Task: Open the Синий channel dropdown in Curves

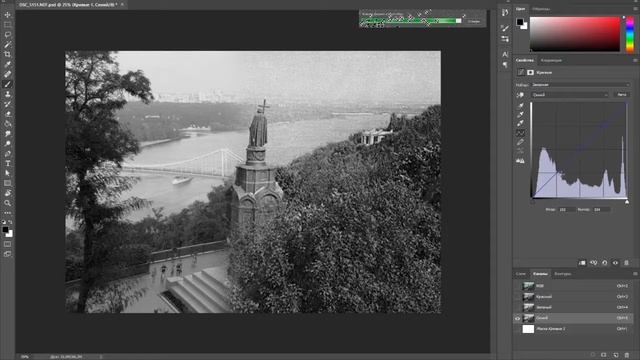Action: coord(569,95)
